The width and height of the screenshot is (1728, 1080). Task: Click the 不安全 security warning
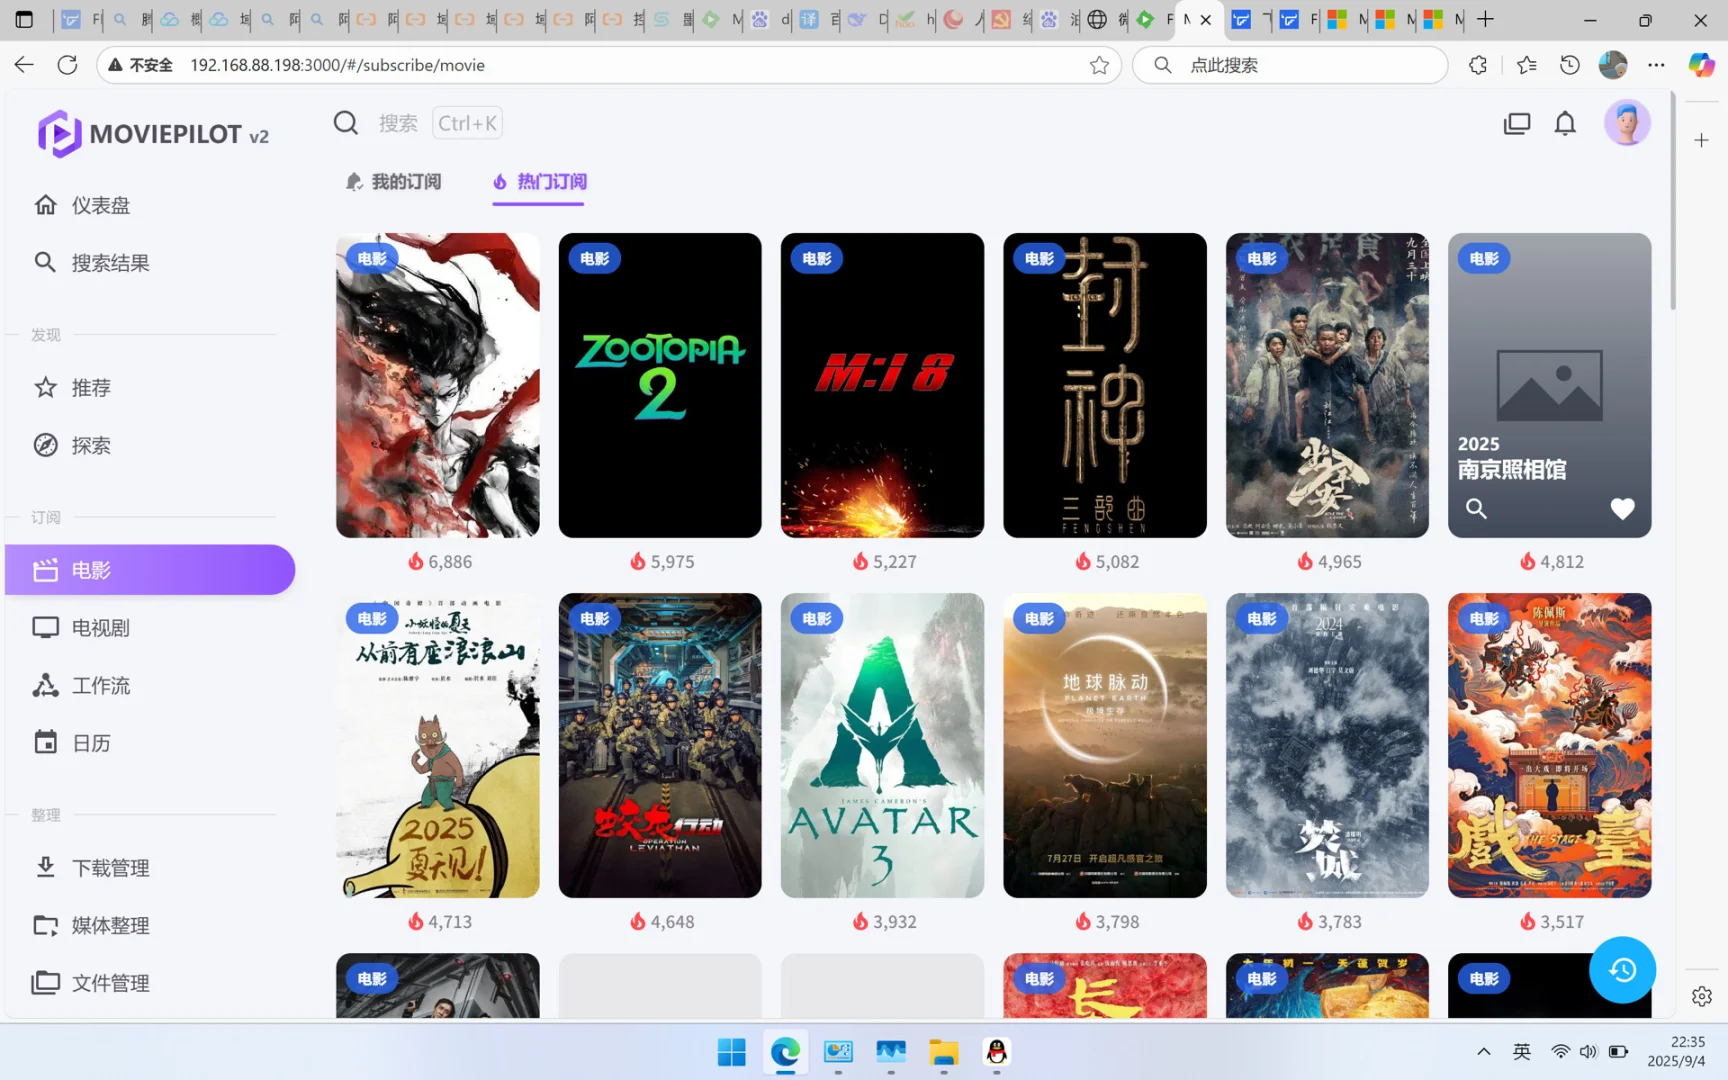[140, 65]
